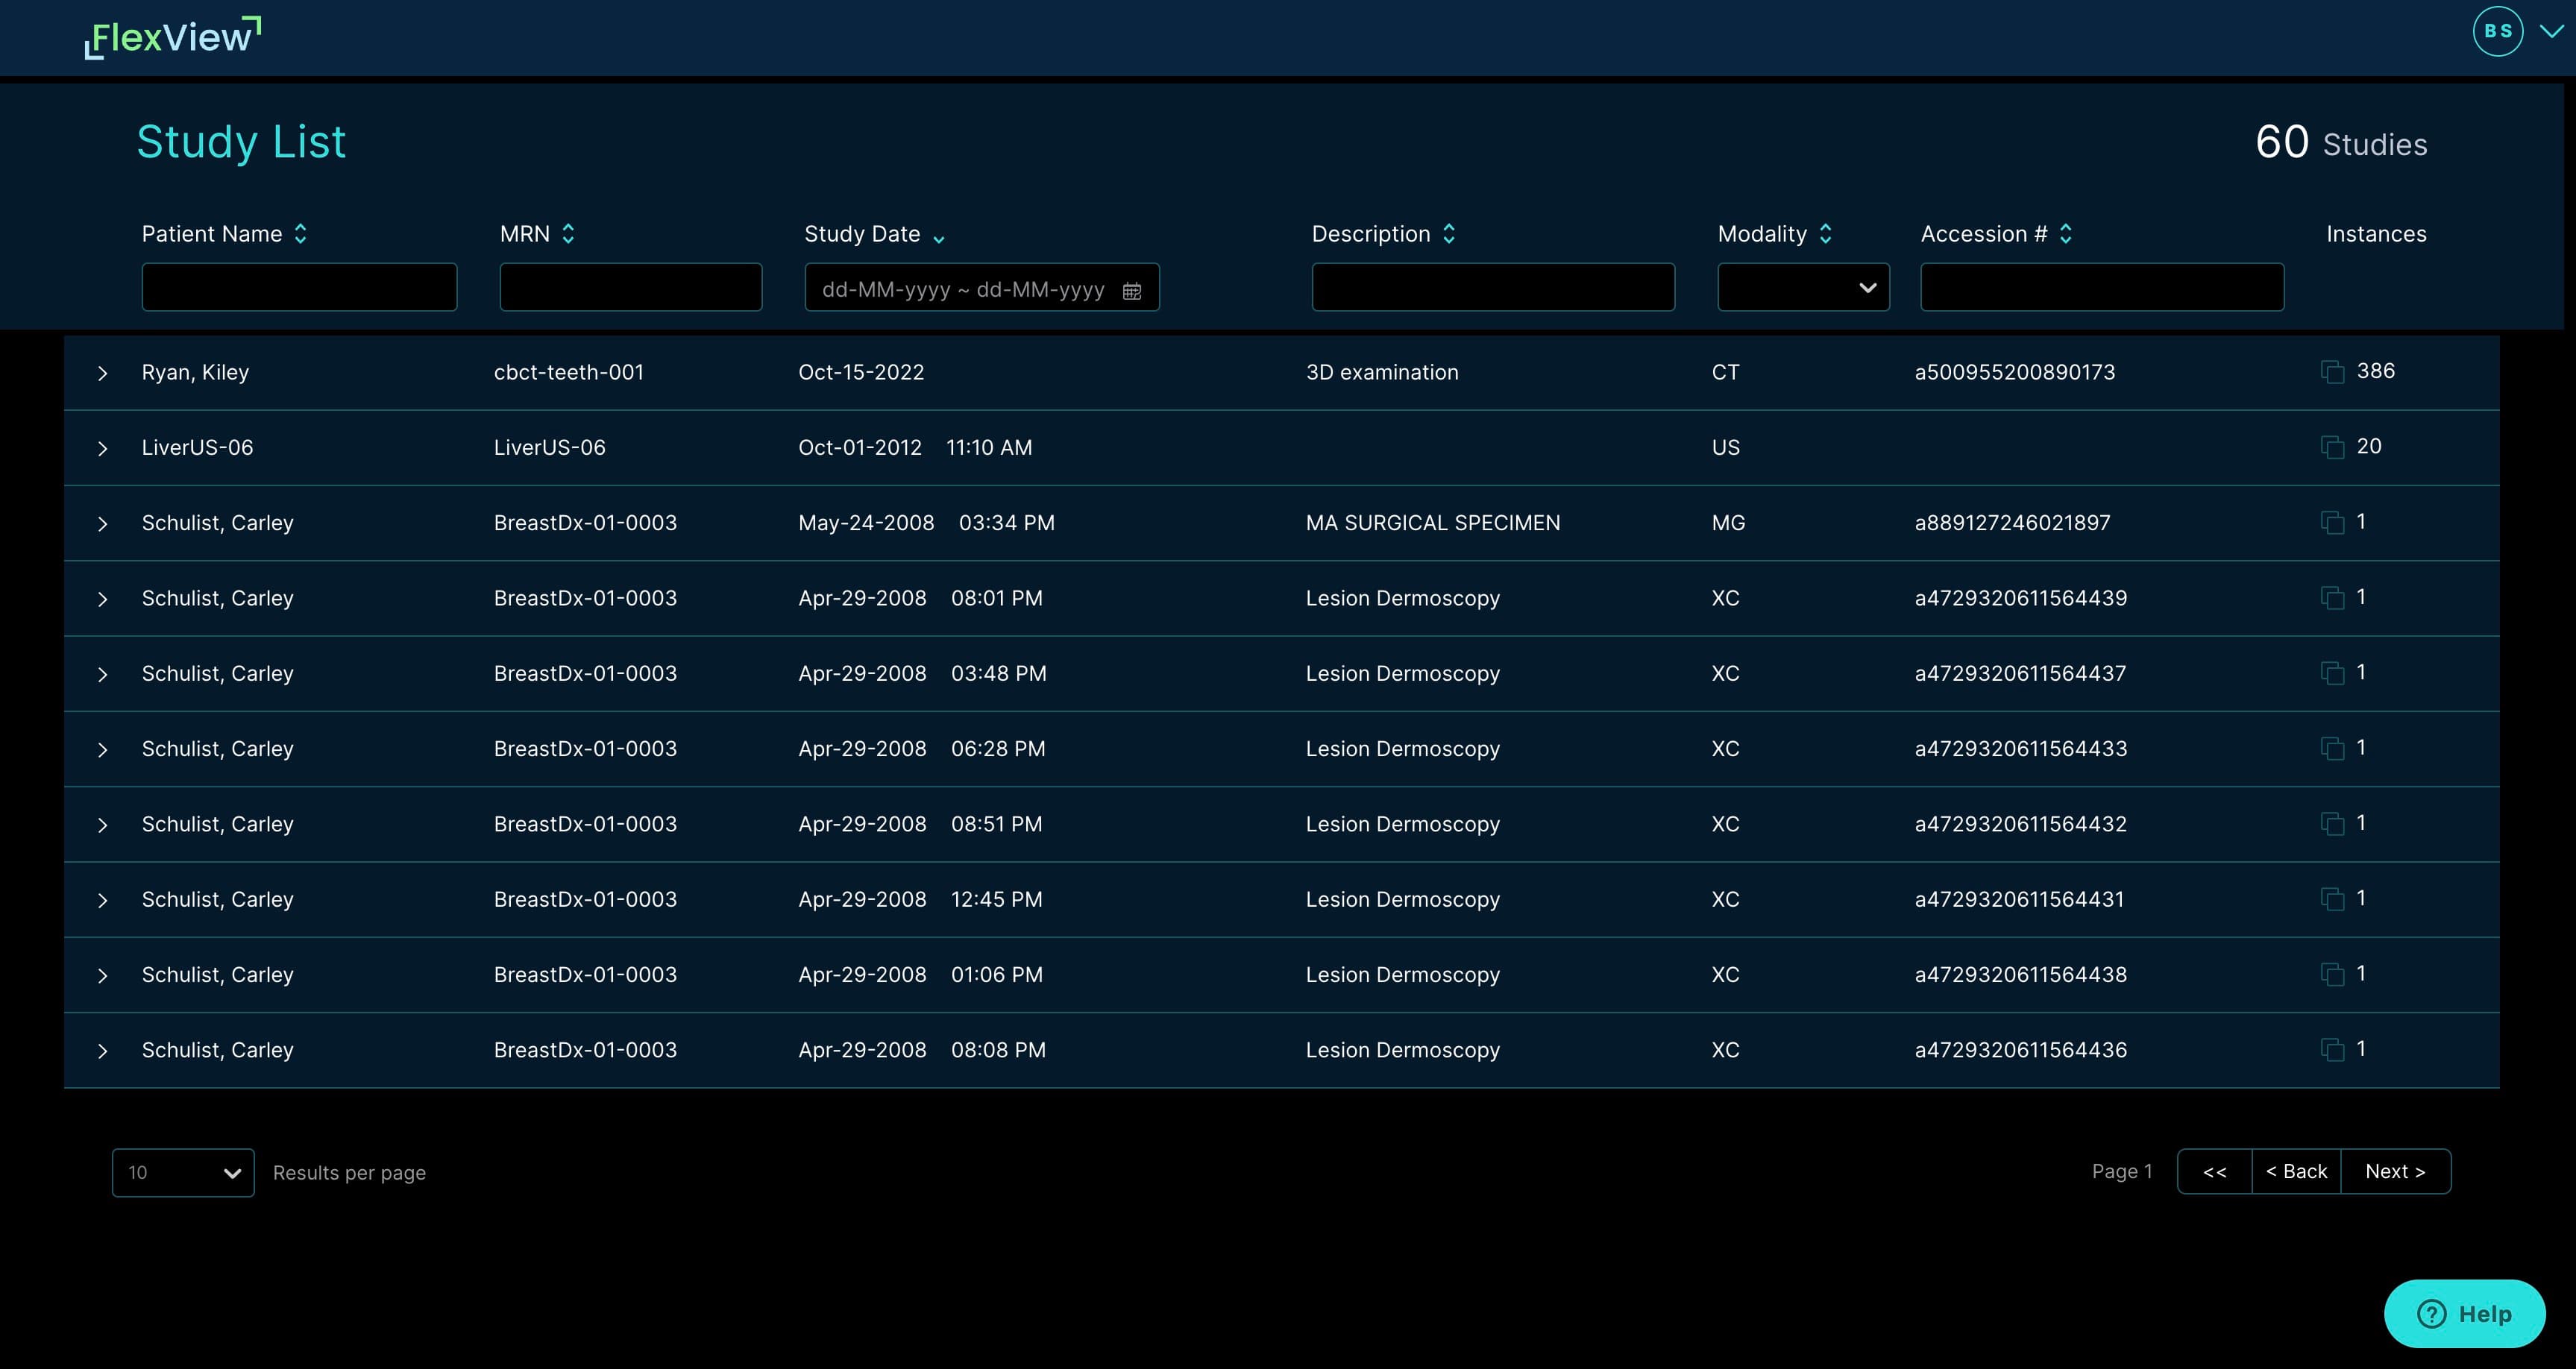Click accession a500955200890173
Screen dimensions: 2576x1369
pos(2015,372)
